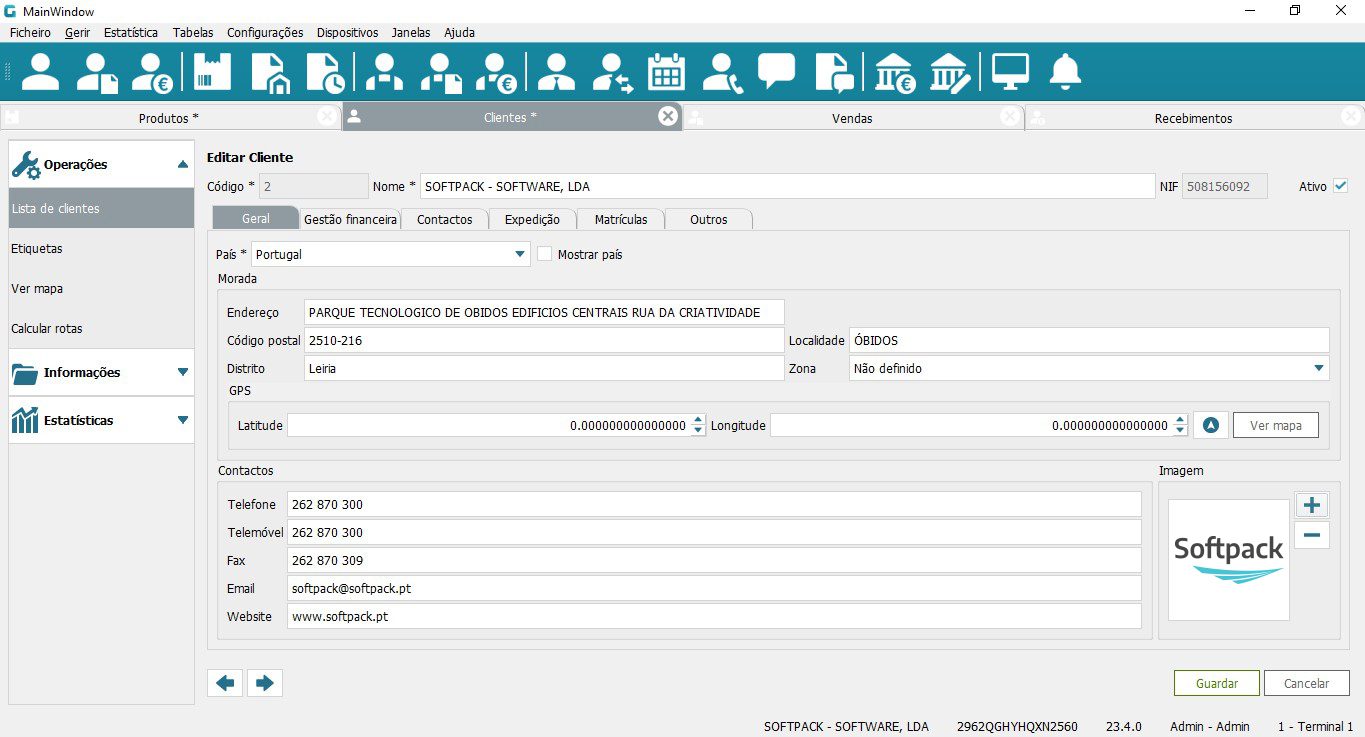Click the Latitude spinner arrows
Image resolution: width=1365 pixels, height=737 pixels.
(x=698, y=425)
